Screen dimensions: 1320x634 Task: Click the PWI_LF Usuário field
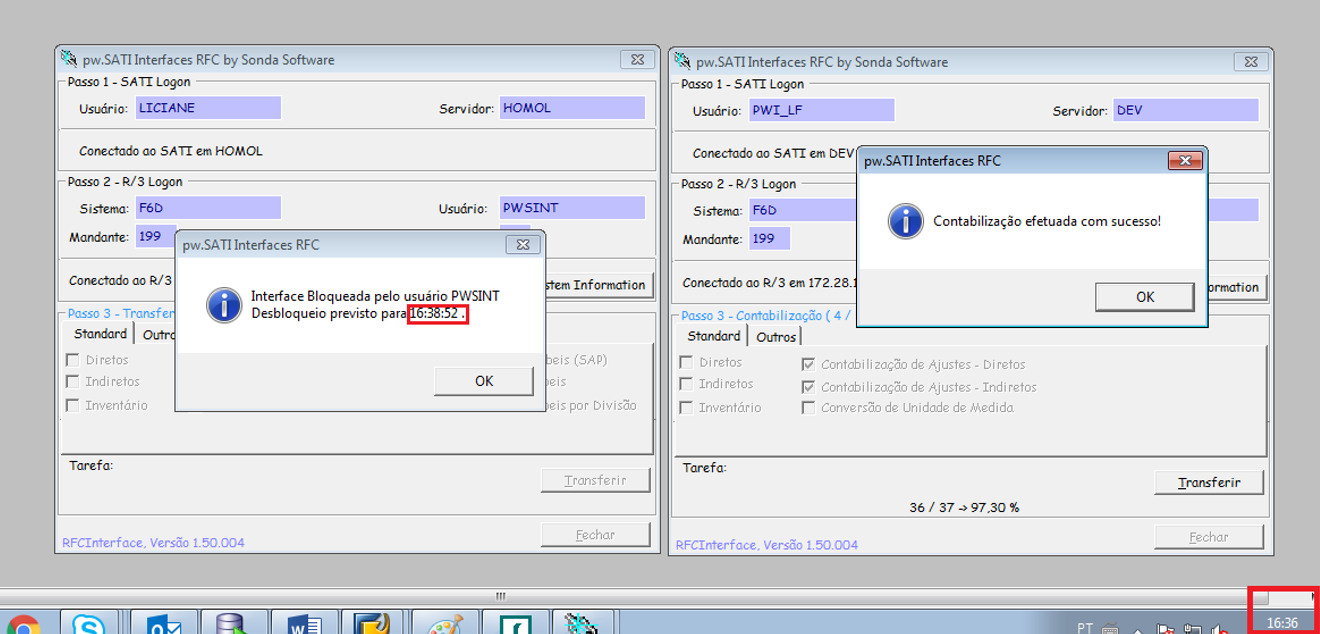point(821,110)
